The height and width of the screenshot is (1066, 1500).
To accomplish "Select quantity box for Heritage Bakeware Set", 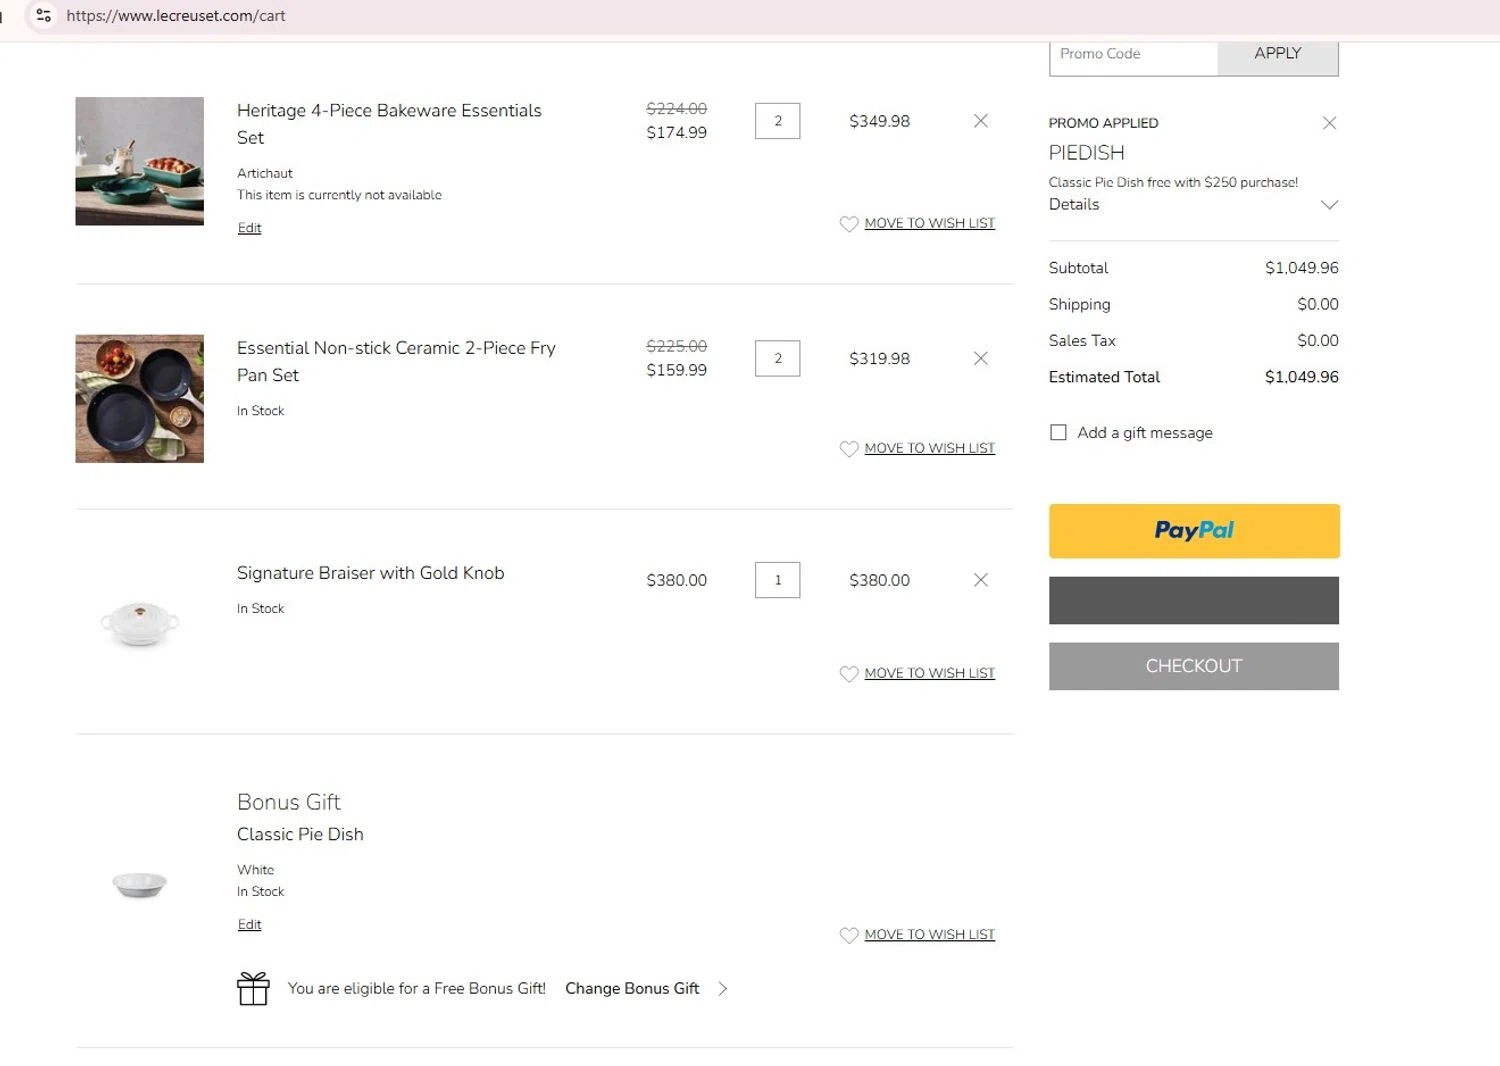I will 778,121.
